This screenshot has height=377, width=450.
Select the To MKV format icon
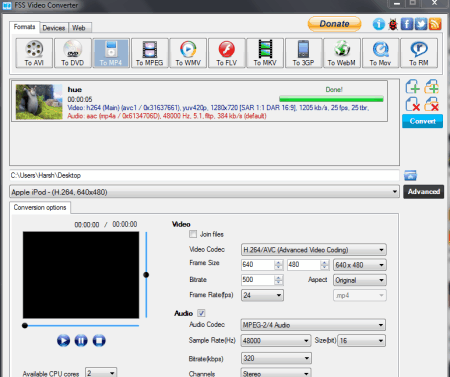pos(265,53)
